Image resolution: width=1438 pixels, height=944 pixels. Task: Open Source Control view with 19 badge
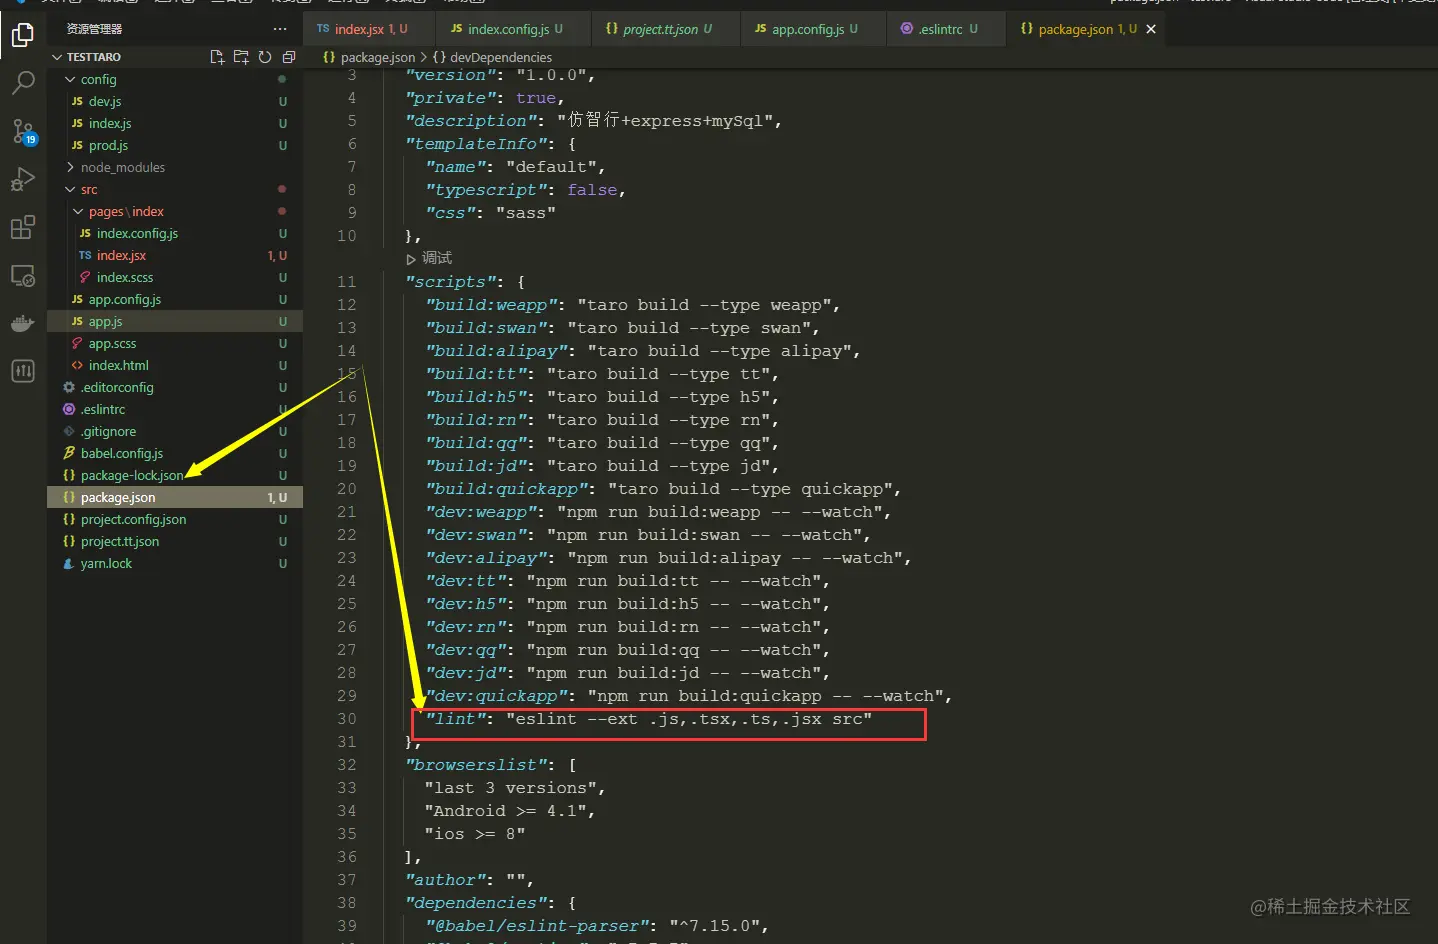click(22, 131)
